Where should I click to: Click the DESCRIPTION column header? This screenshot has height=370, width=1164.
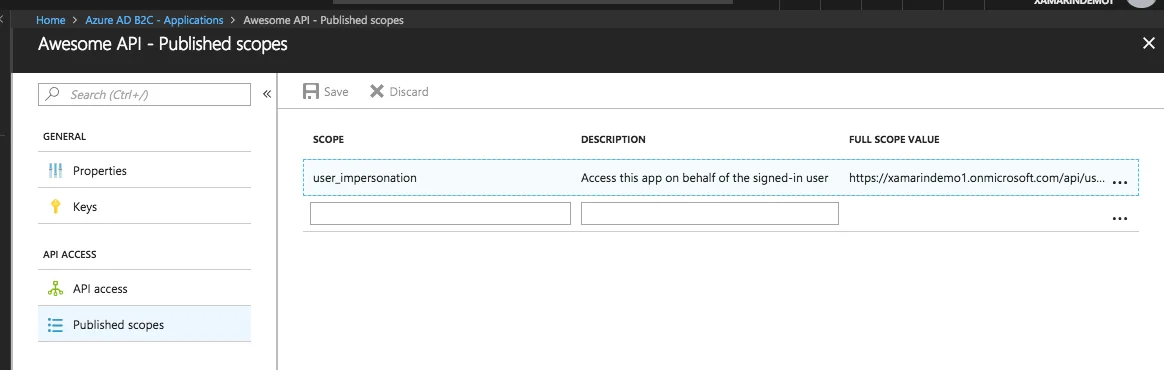[613, 140]
